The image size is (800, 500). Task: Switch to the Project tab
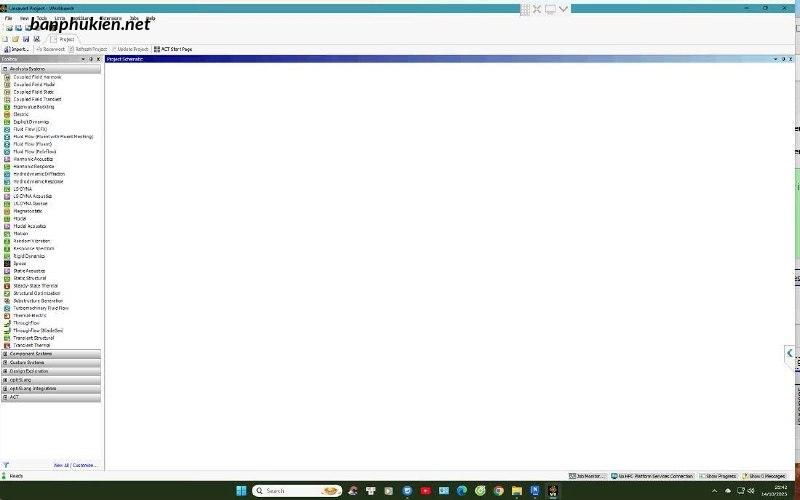[x=65, y=39]
